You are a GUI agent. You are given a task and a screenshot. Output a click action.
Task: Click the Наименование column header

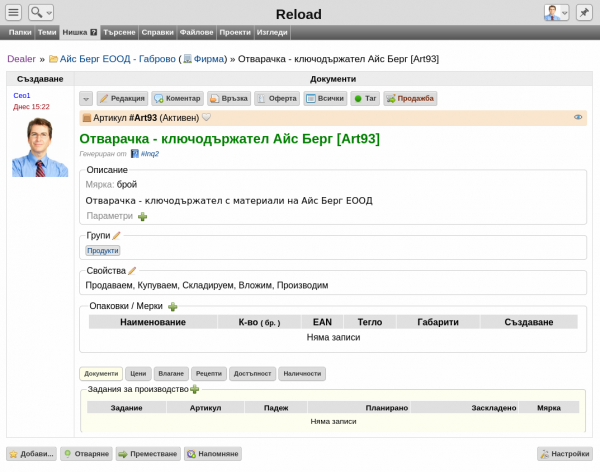[153, 322]
